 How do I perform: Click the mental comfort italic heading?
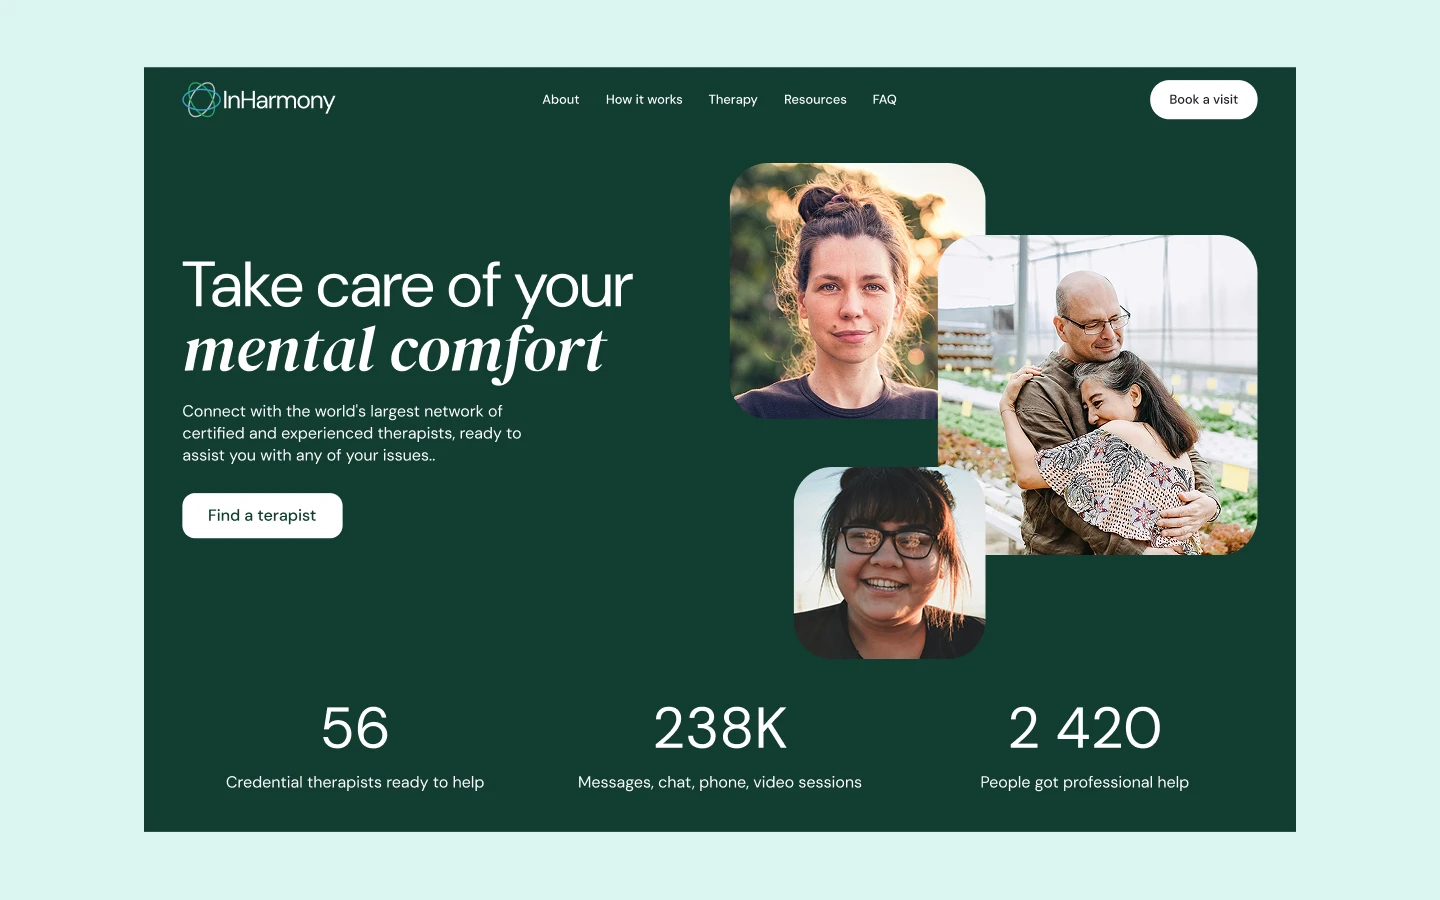[x=395, y=351]
